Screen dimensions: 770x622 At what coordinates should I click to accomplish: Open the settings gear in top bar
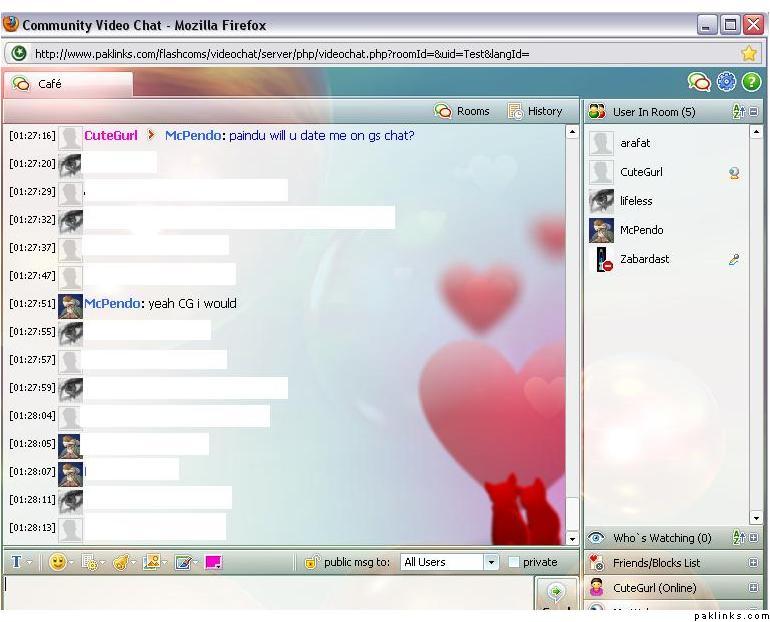click(x=726, y=83)
